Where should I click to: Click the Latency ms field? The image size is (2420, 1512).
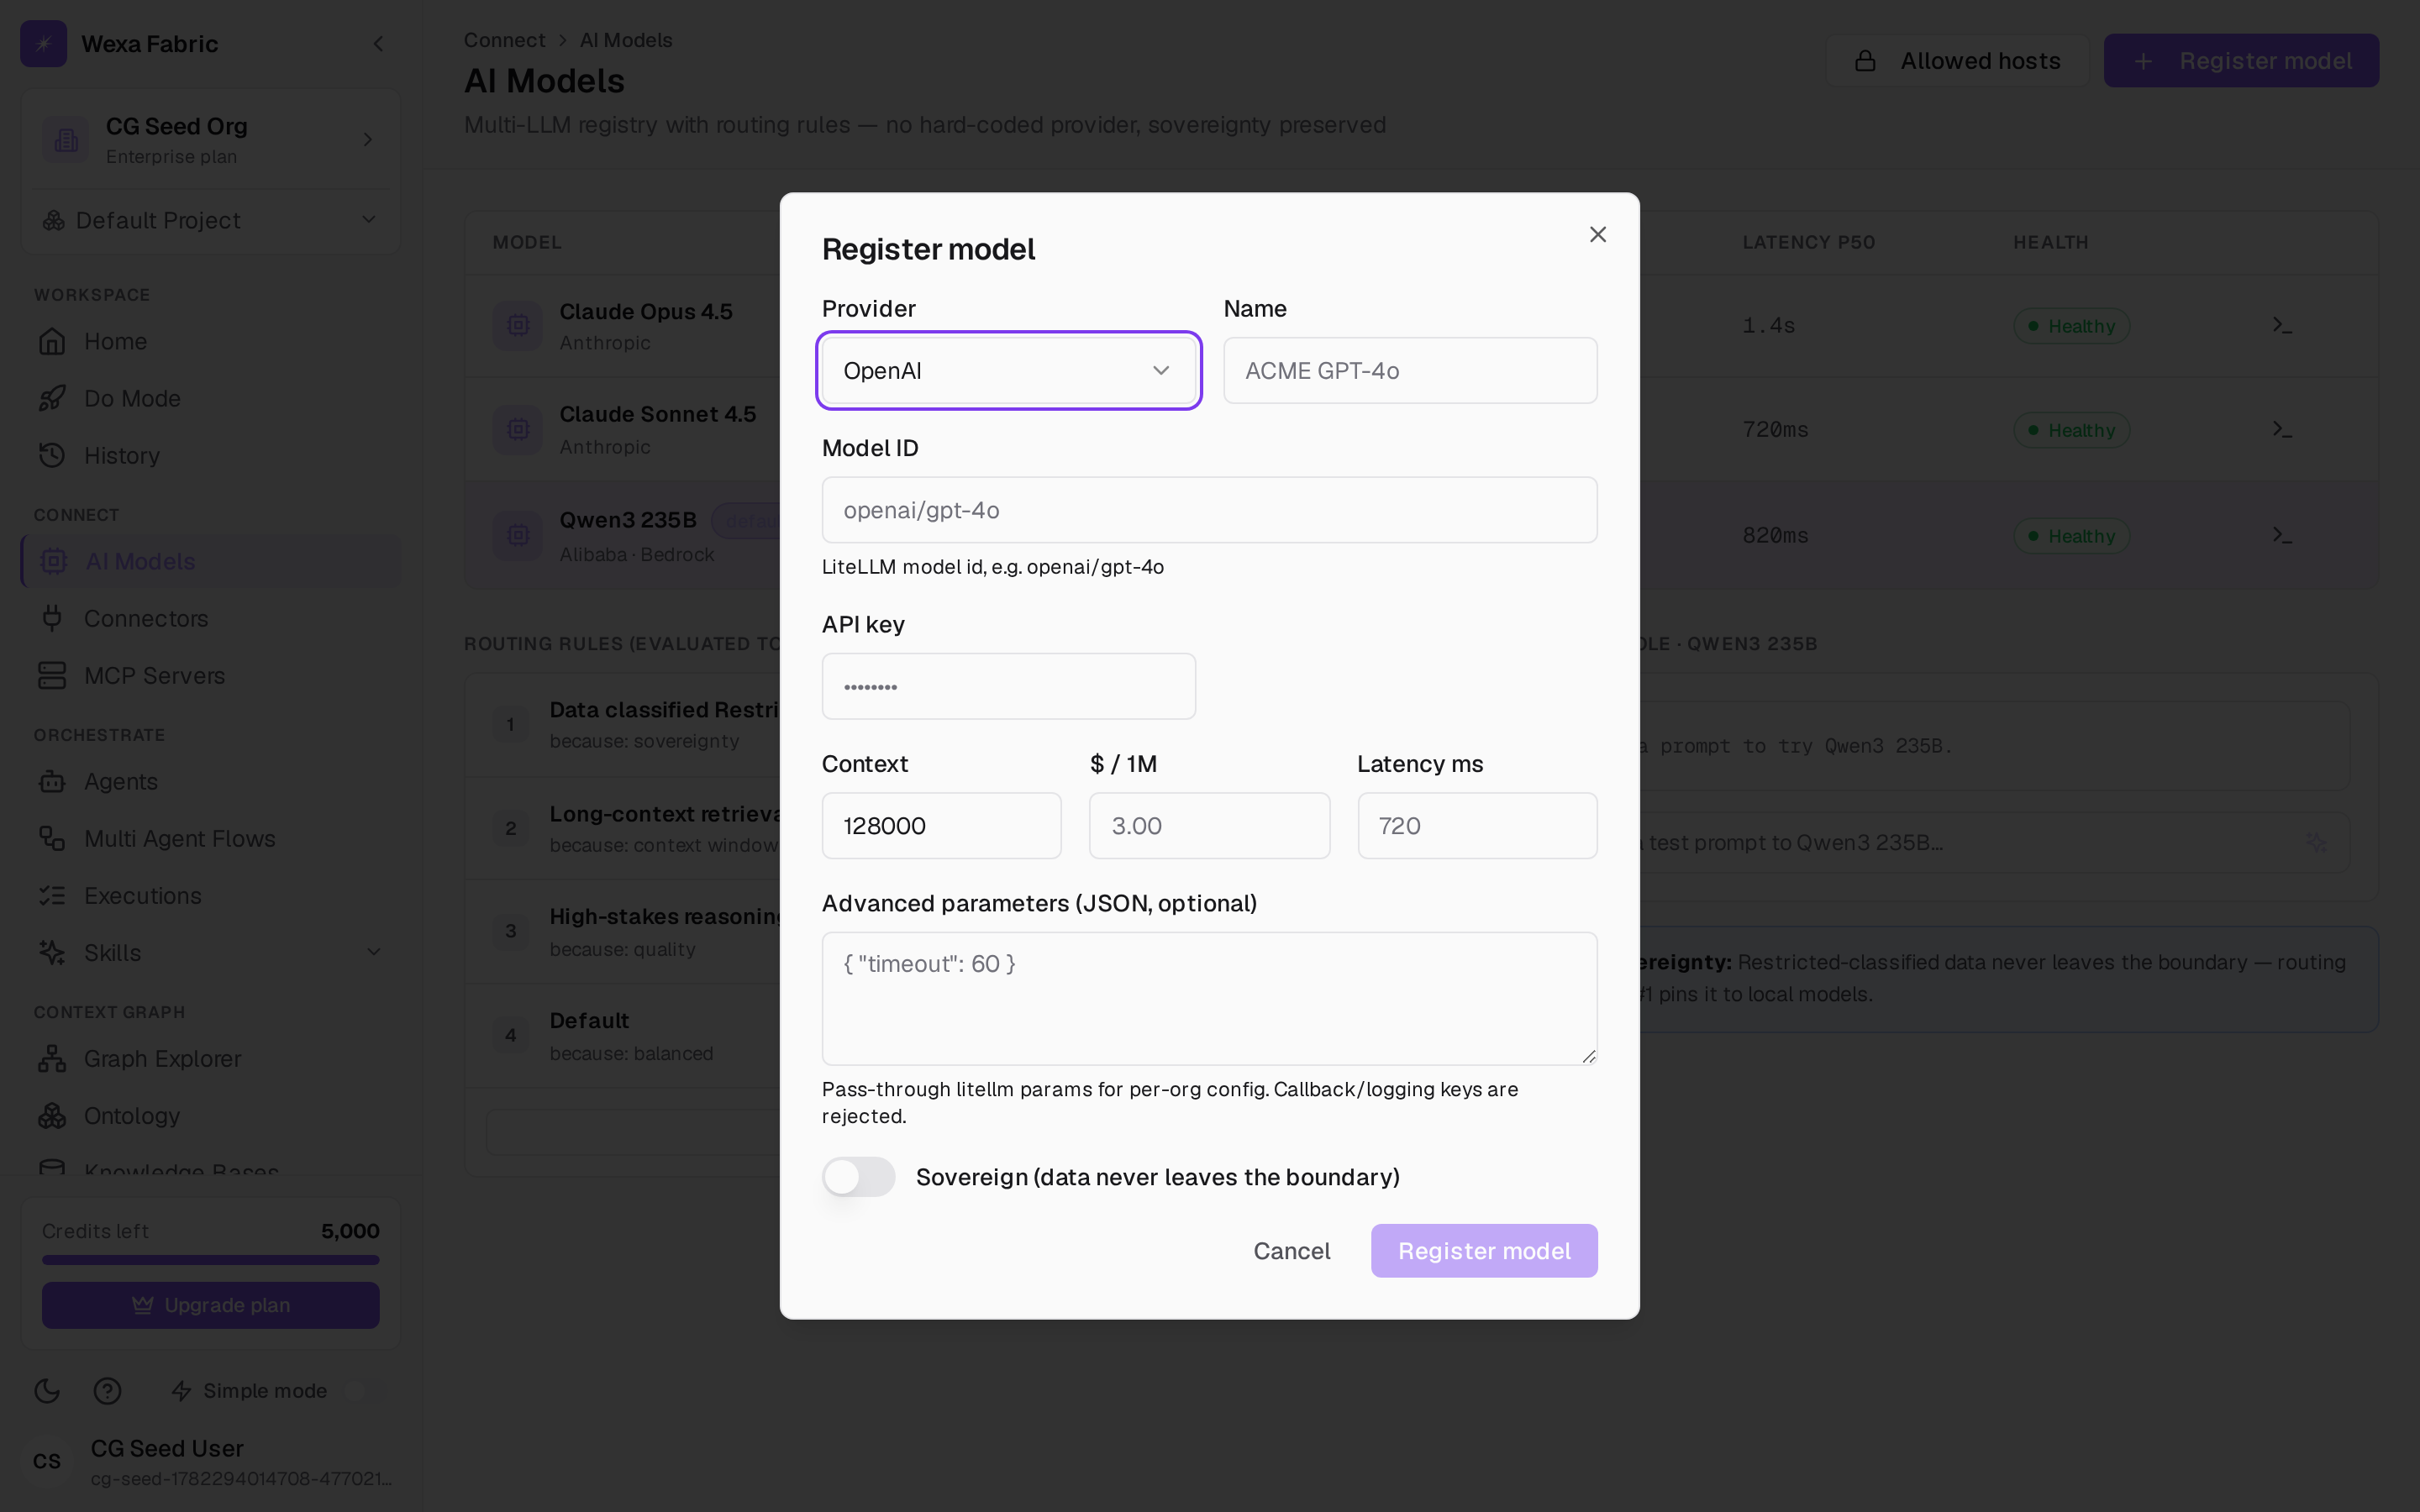pyautogui.click(x=1477, y=826)
